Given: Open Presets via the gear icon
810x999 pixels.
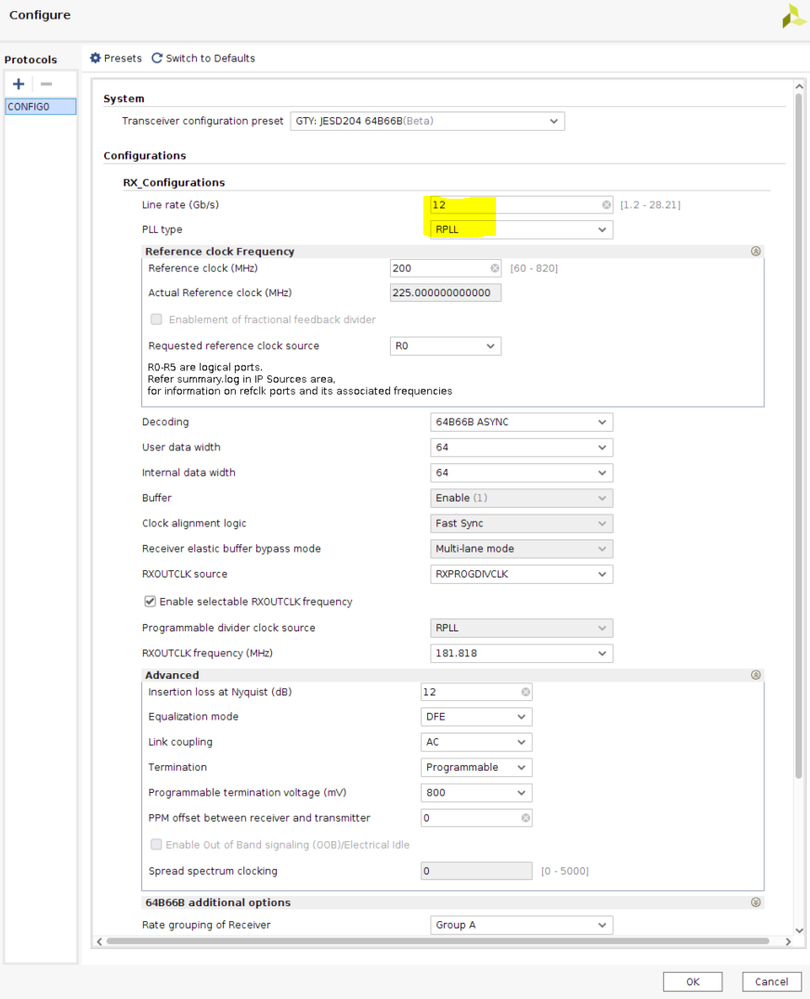Looking at the screenshot, I should tap(96, 58).
